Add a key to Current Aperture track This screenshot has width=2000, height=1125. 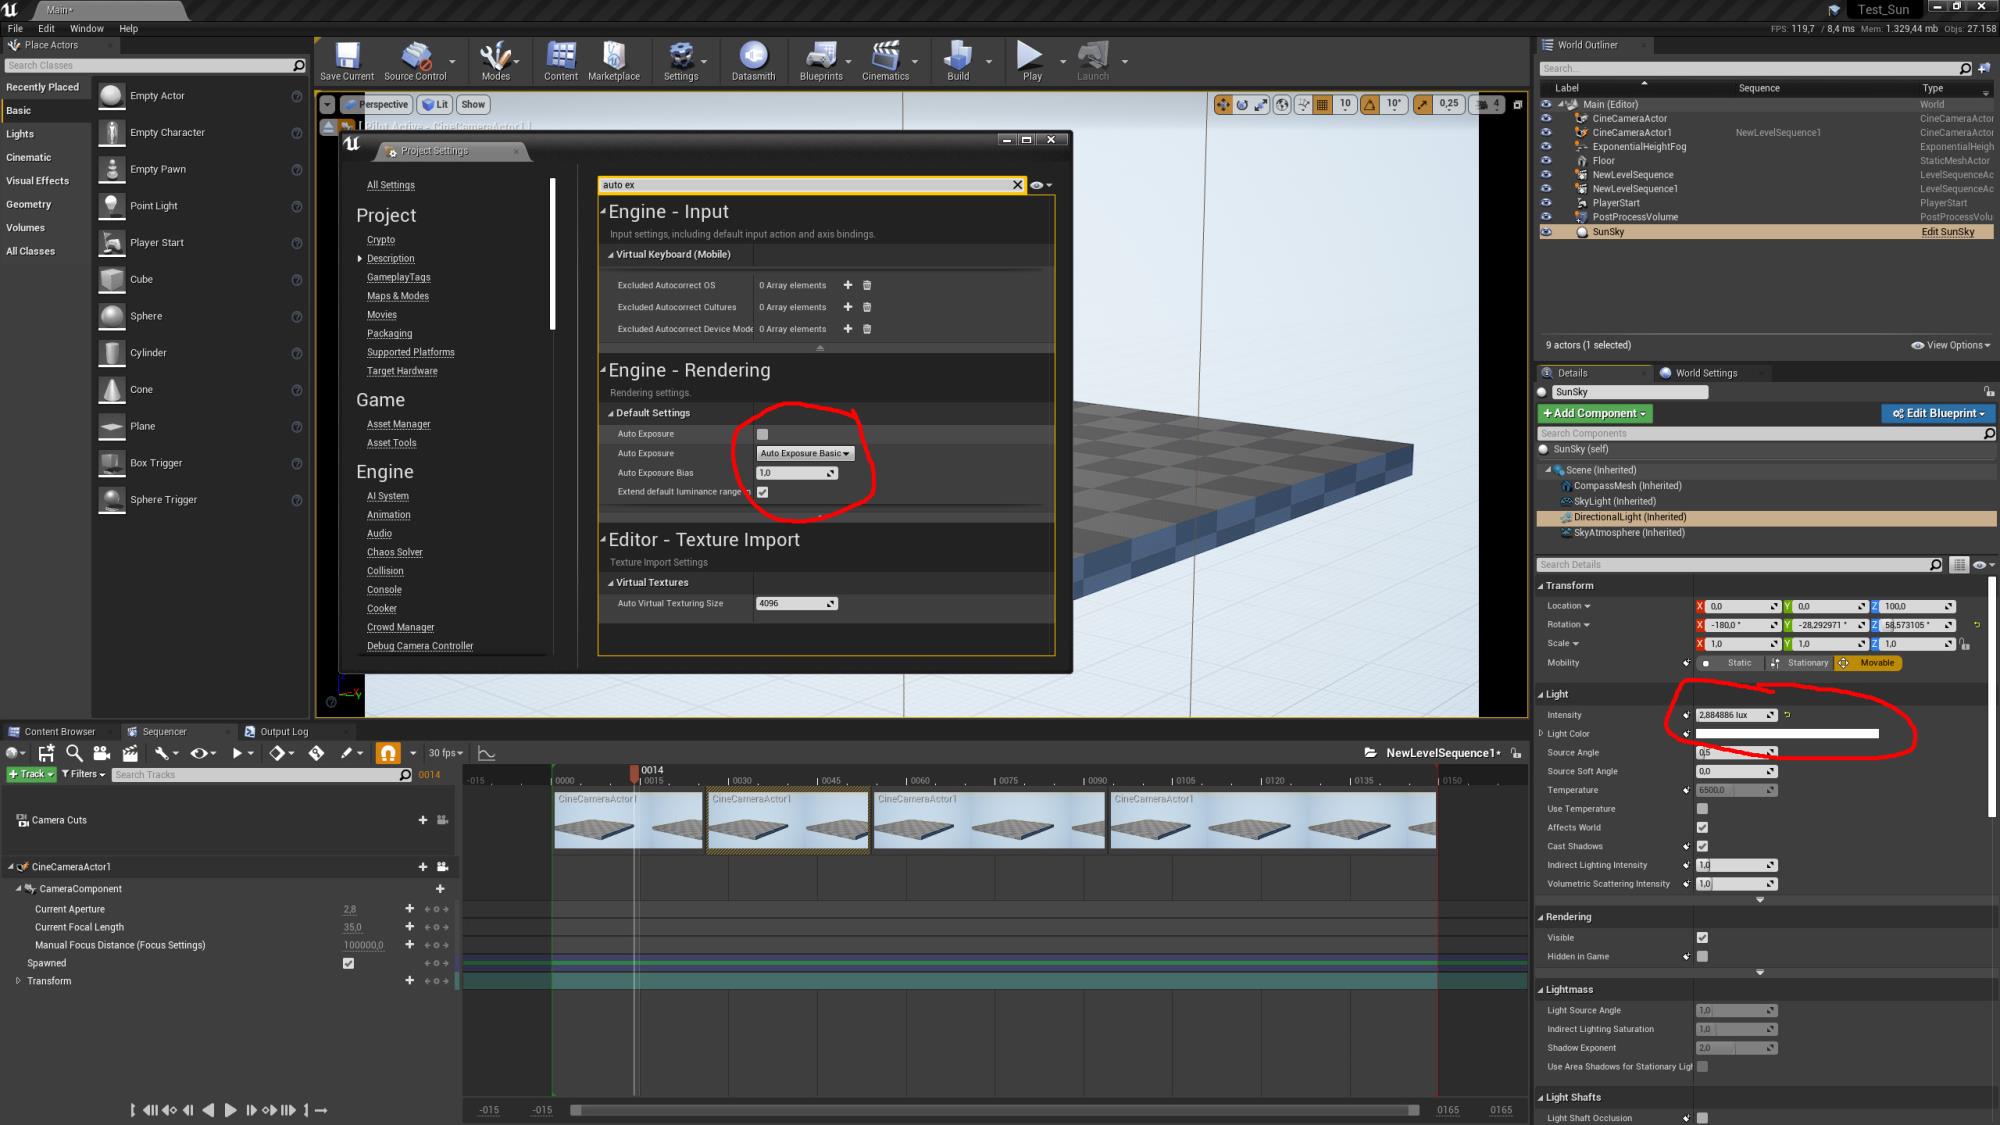click(x=409, y=909)
